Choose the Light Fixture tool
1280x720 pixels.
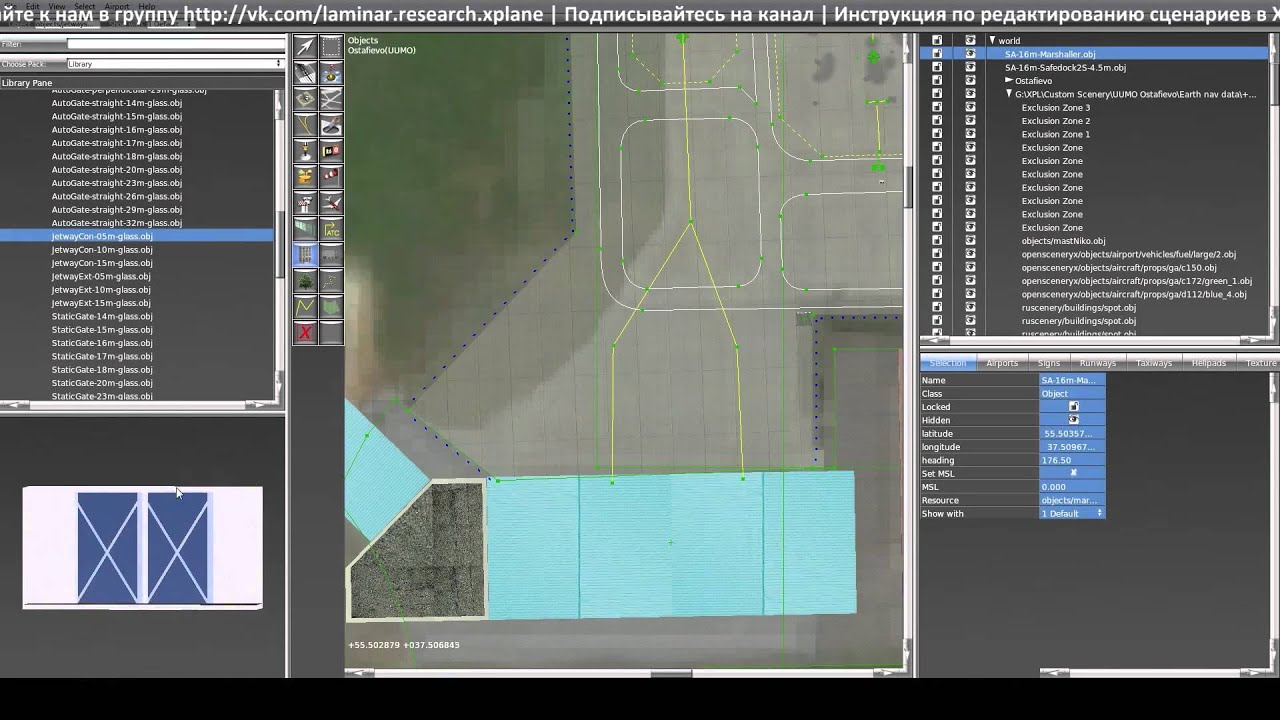(305, 151)
